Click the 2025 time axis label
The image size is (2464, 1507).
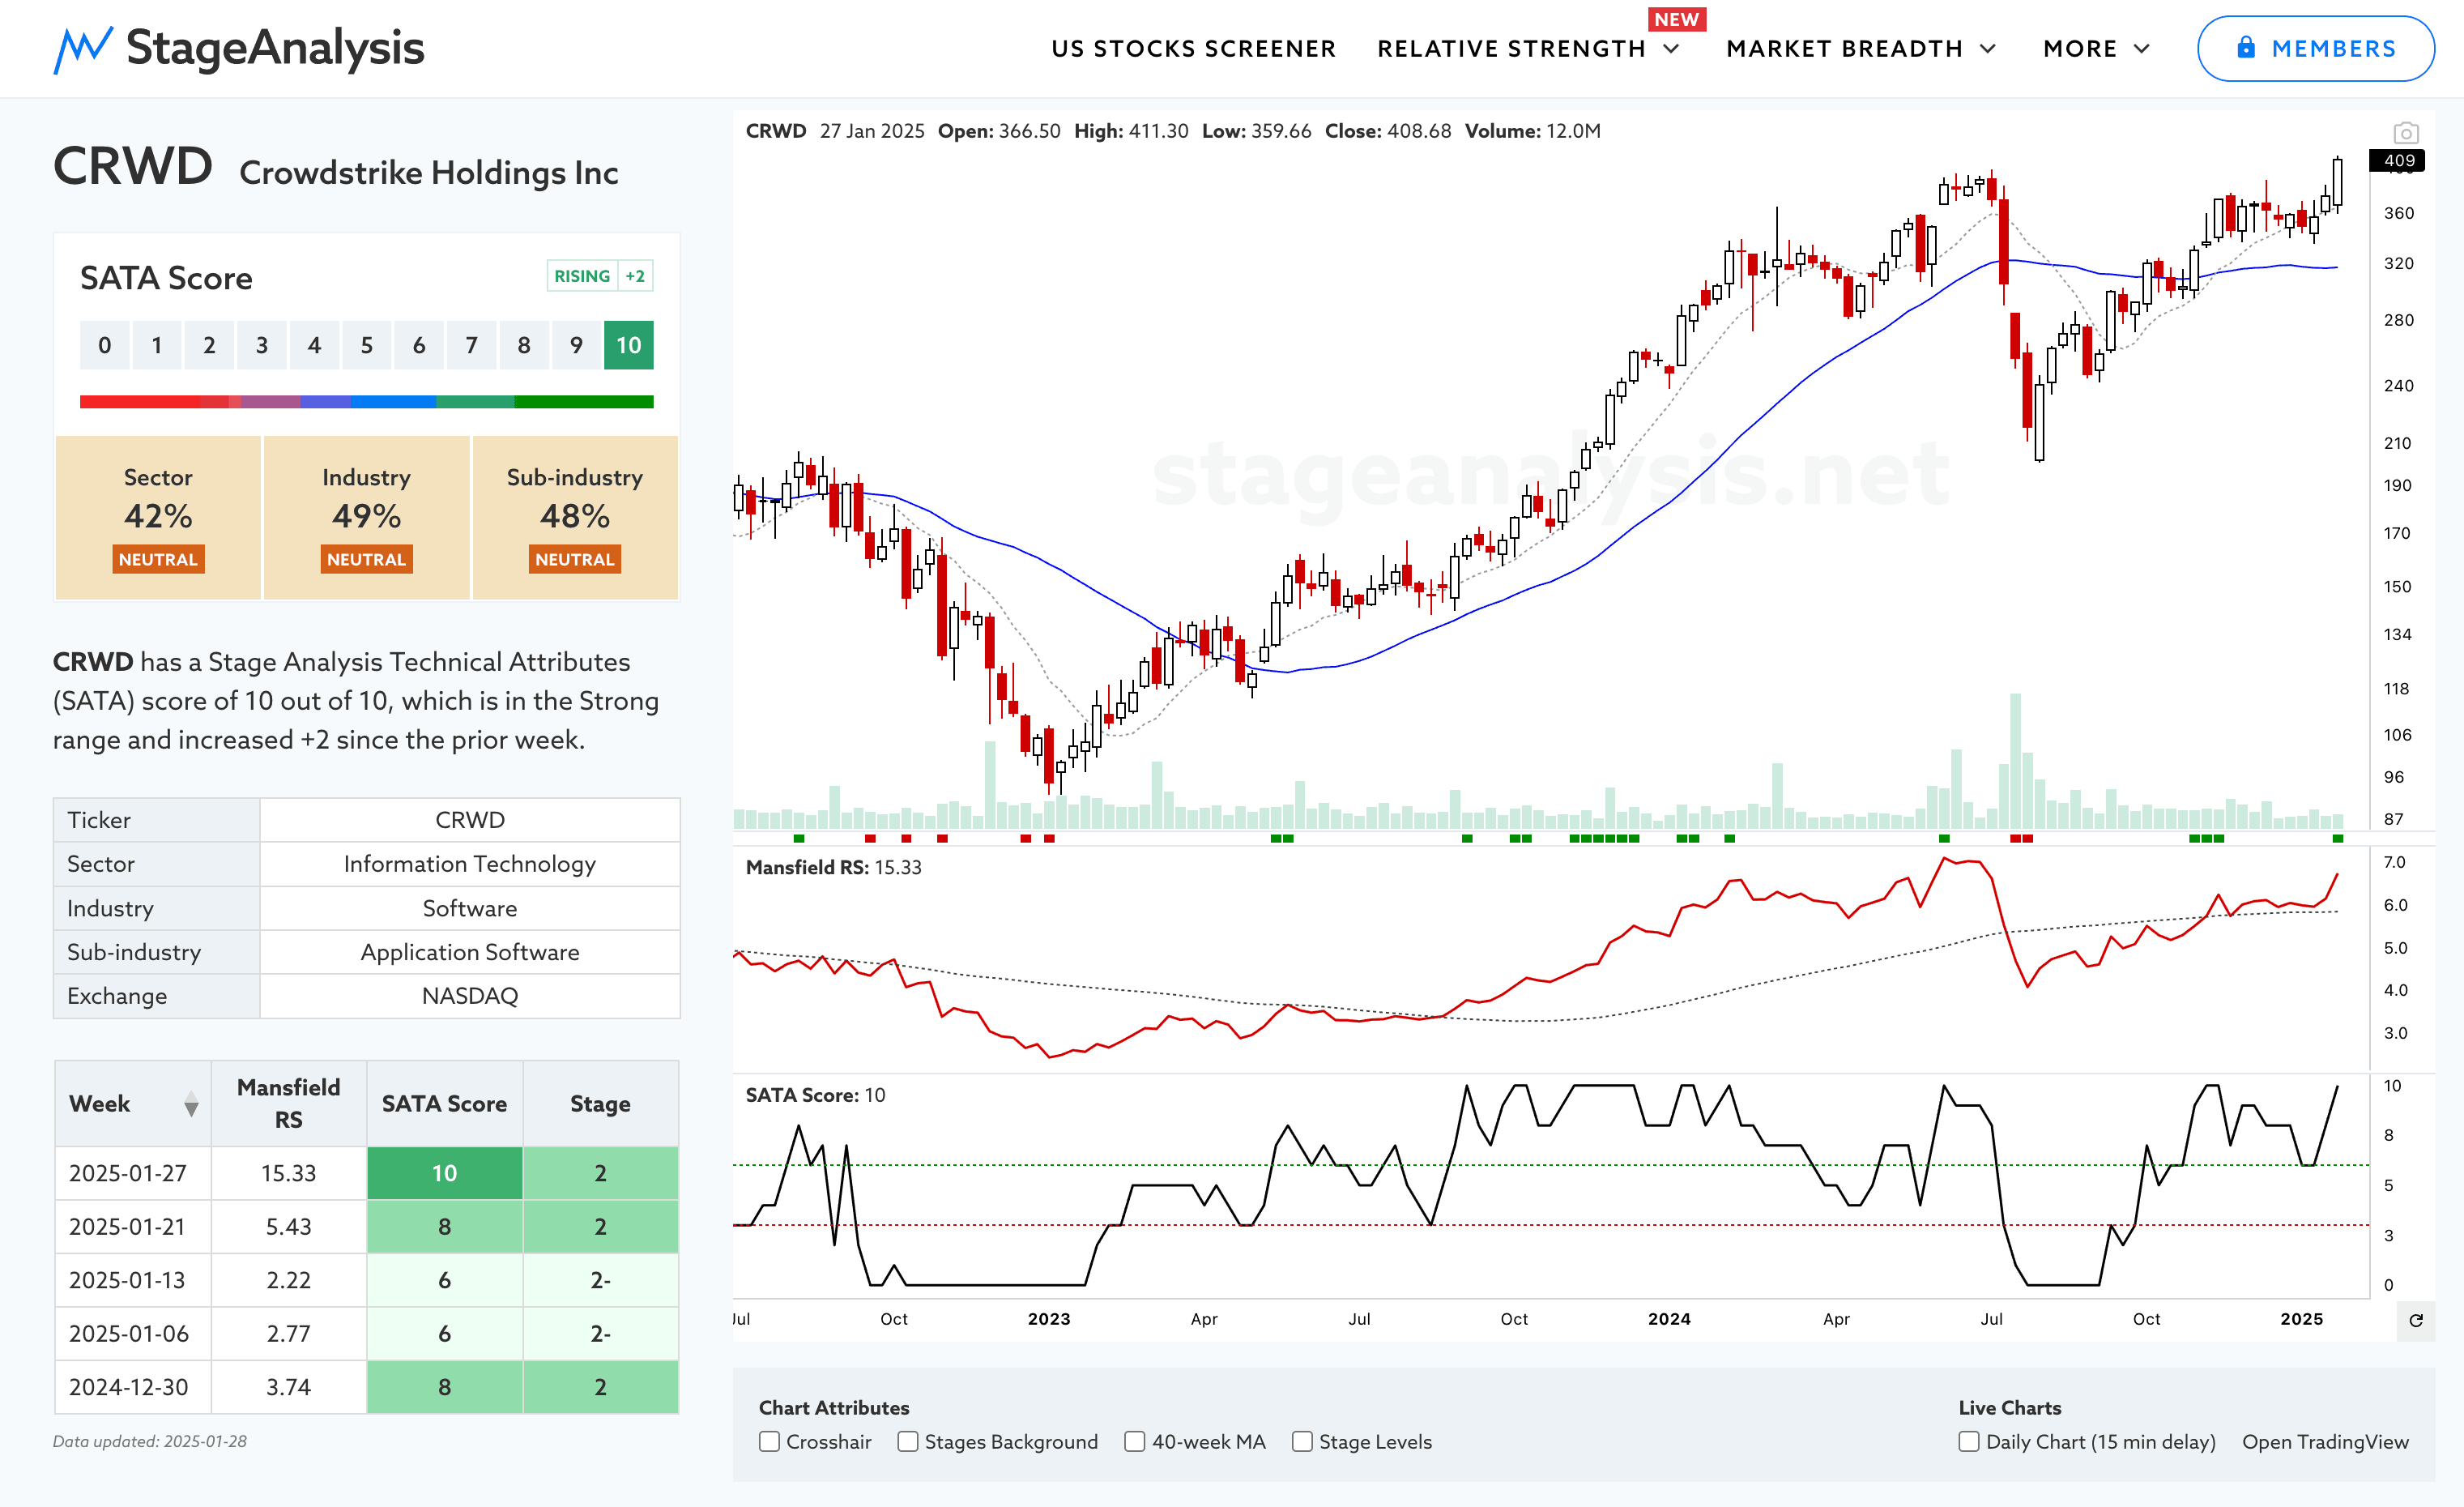click(2301, 1319)
